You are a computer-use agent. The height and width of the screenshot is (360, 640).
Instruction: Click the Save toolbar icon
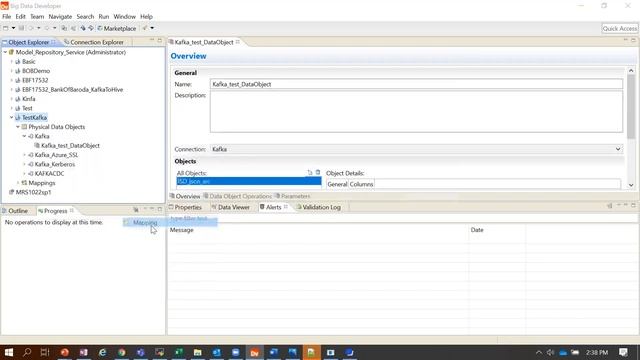(21, 28)
